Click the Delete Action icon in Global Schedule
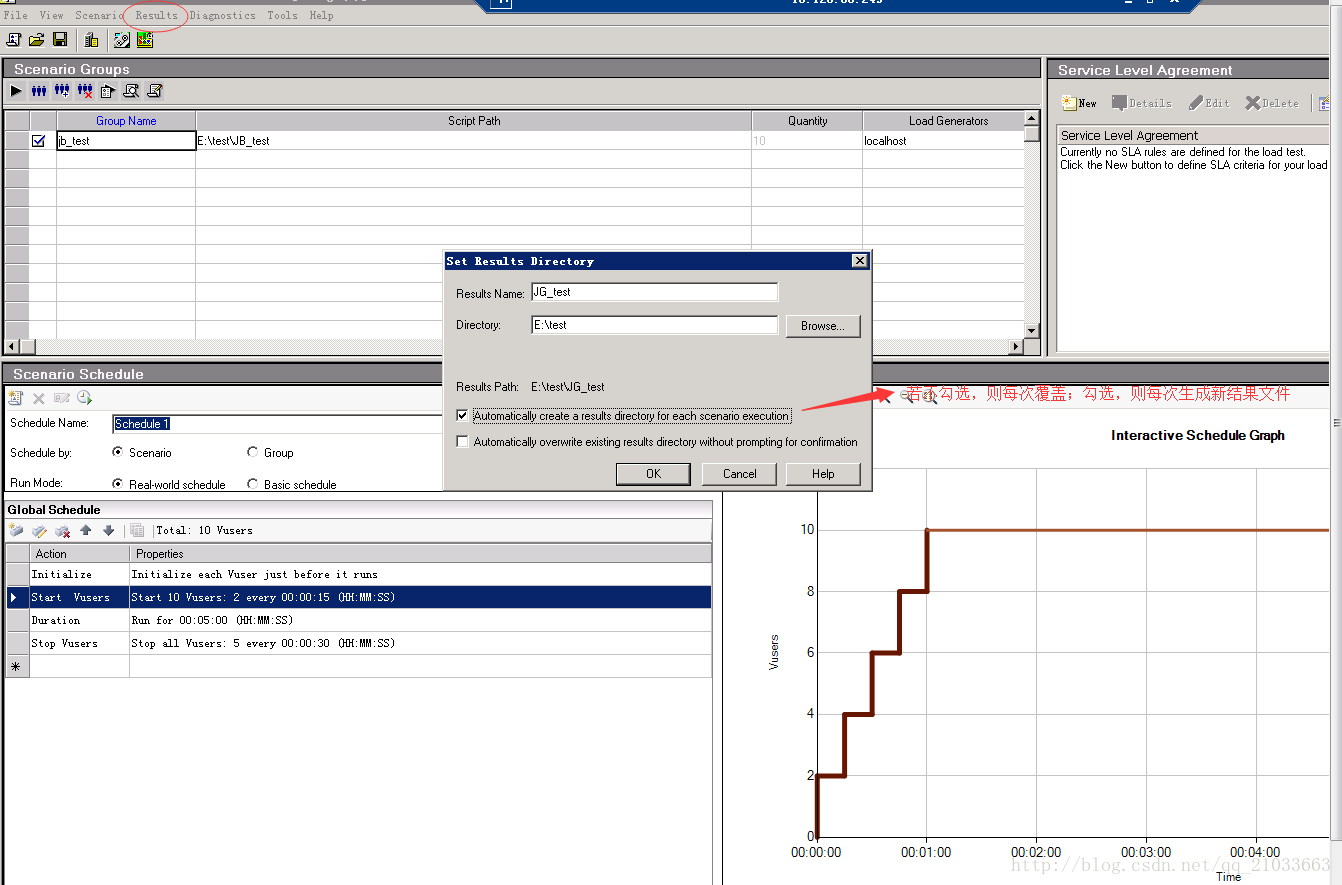This screenshot has height=885, width=1342. click(62, 530)
